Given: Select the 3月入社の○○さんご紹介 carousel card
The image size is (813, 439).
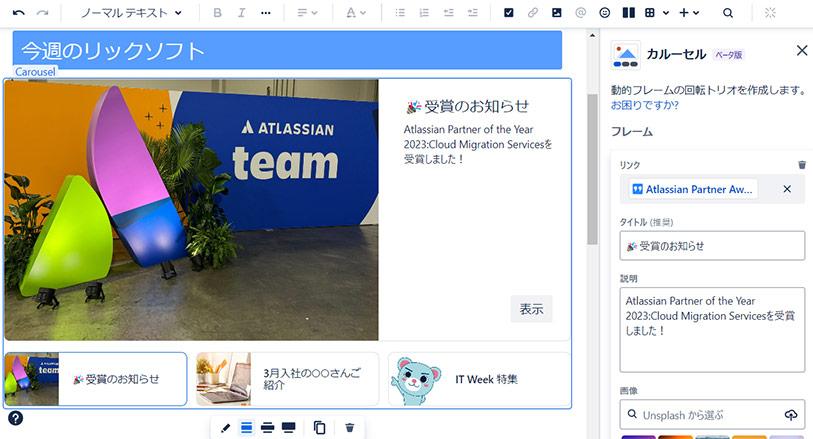Looking at the screenshot, I should click(x=287, y=379).
